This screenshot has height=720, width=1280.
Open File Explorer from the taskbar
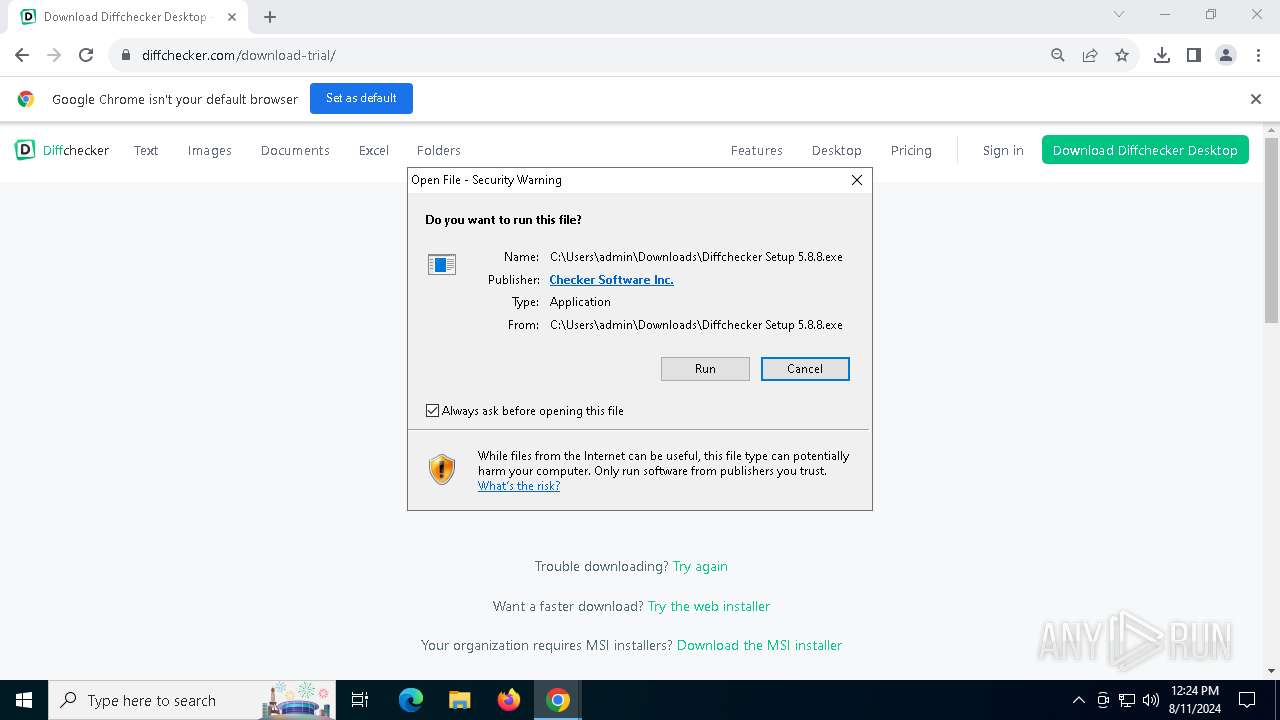(460, 700)
